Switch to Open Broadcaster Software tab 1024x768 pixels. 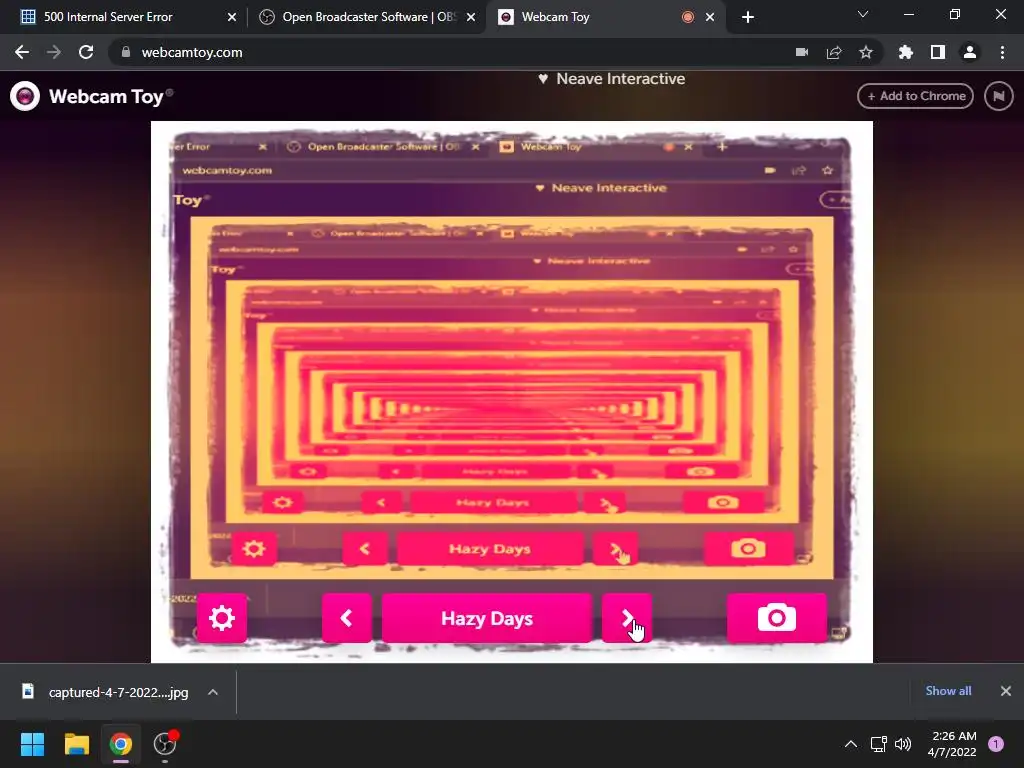369,17
